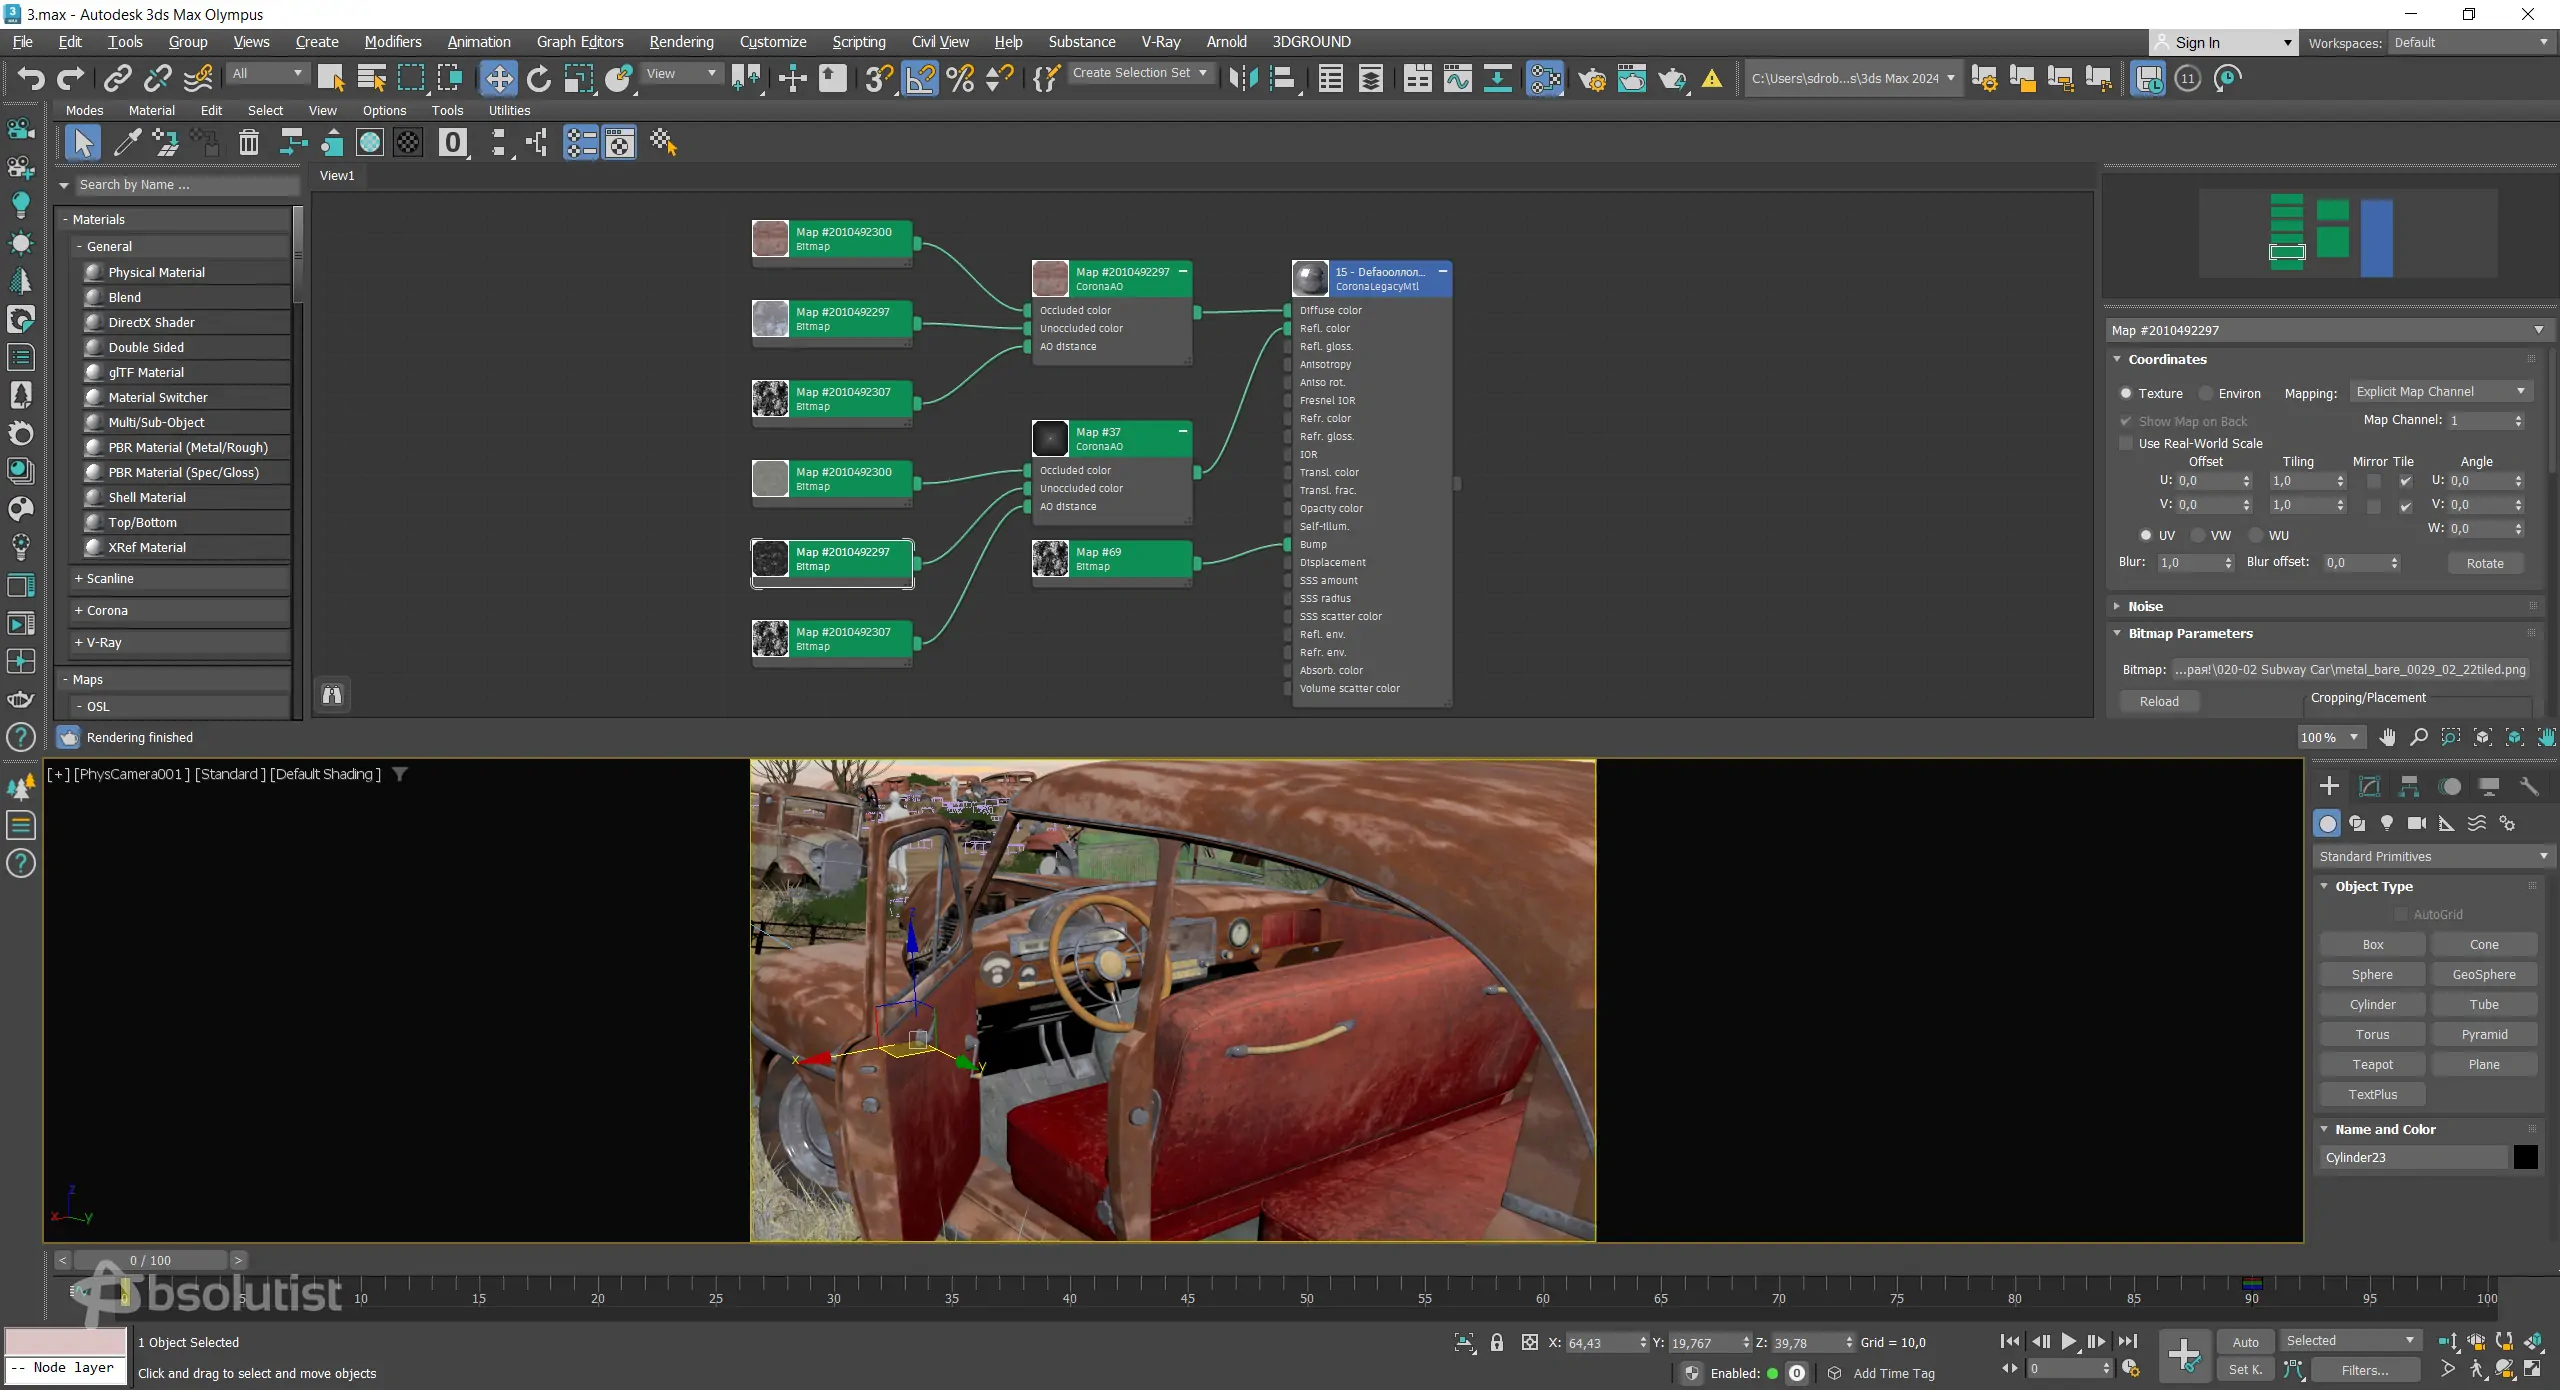The image size is (2560, 1390).
Task: Open the Graph Editors menu
Action: (x=579, y=42)
